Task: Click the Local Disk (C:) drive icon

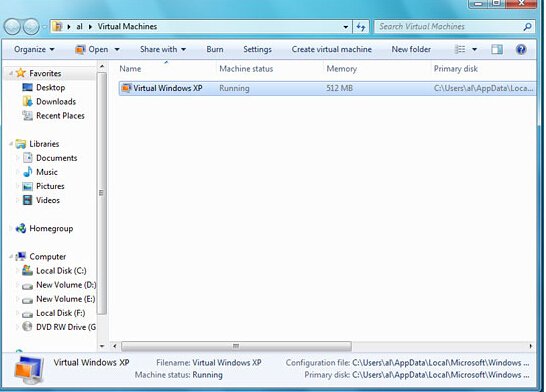Action: [x=27, y=271]
